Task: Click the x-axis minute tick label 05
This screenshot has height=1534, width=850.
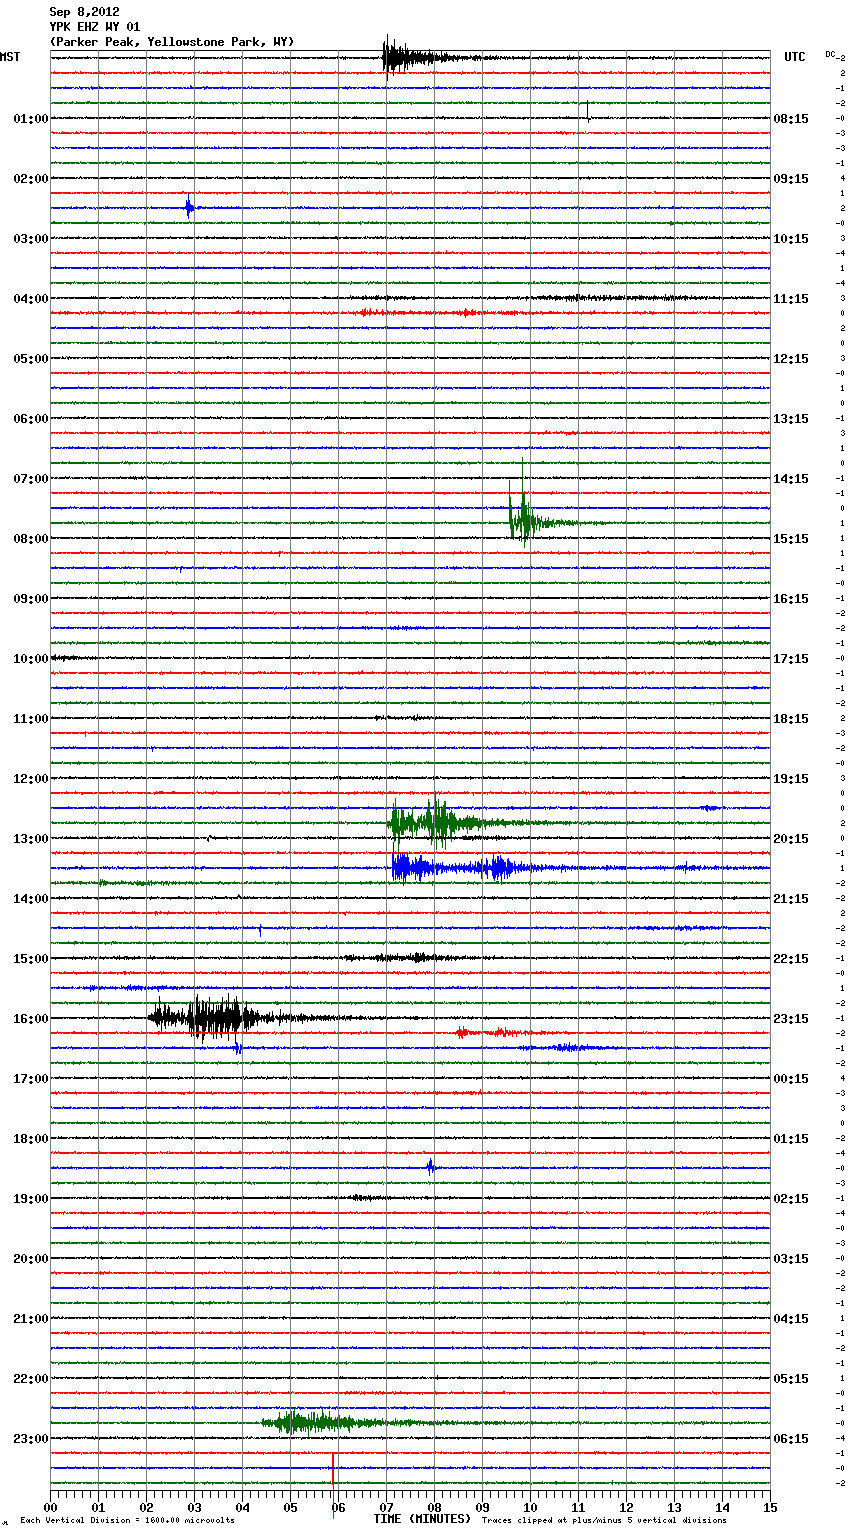Action: click(290, 1507)
